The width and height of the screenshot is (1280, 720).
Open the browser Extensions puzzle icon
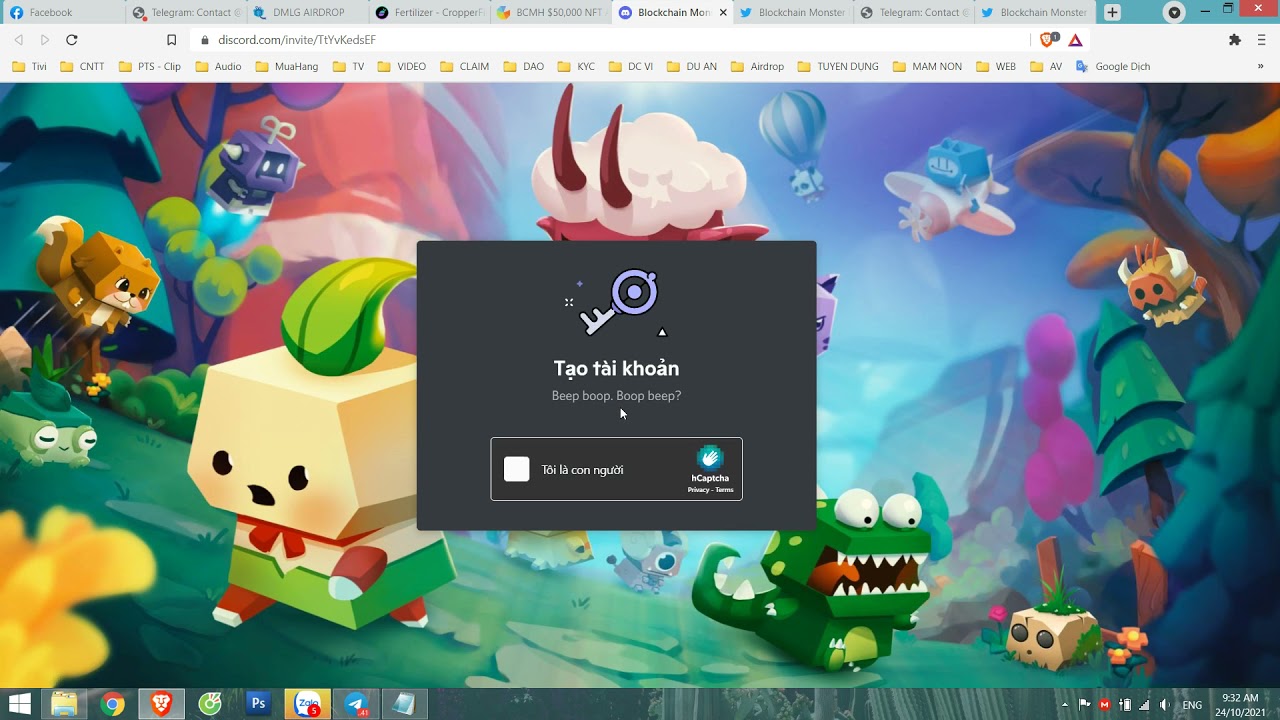click(x=1235, y=40)
